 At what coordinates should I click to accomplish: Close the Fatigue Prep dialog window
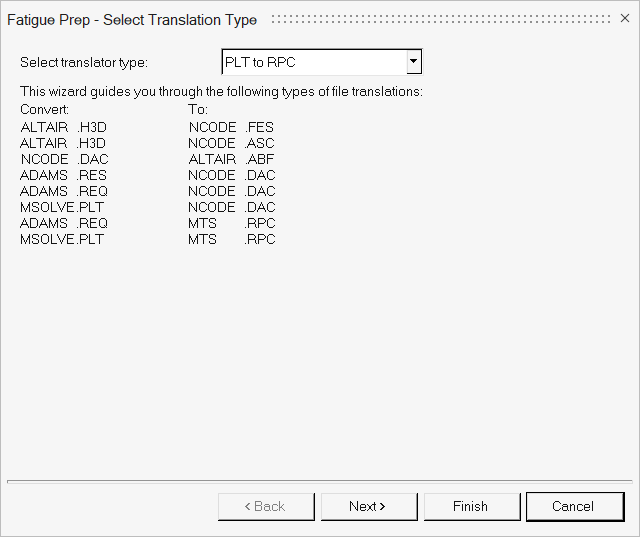click(x=625, y=19)
